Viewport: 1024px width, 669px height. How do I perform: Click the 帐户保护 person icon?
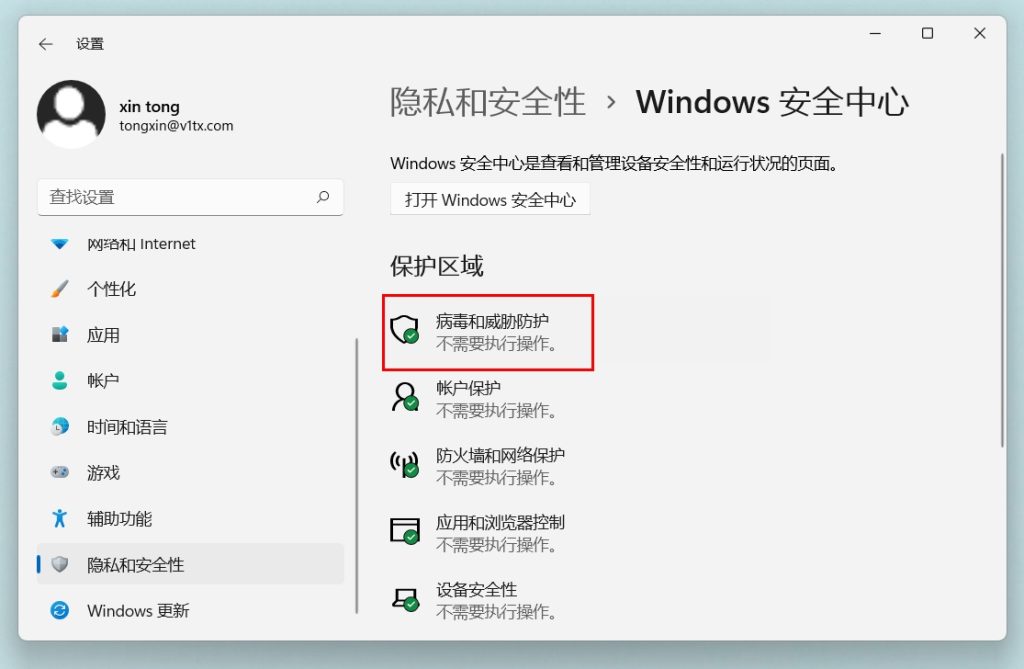coord(404,397)
